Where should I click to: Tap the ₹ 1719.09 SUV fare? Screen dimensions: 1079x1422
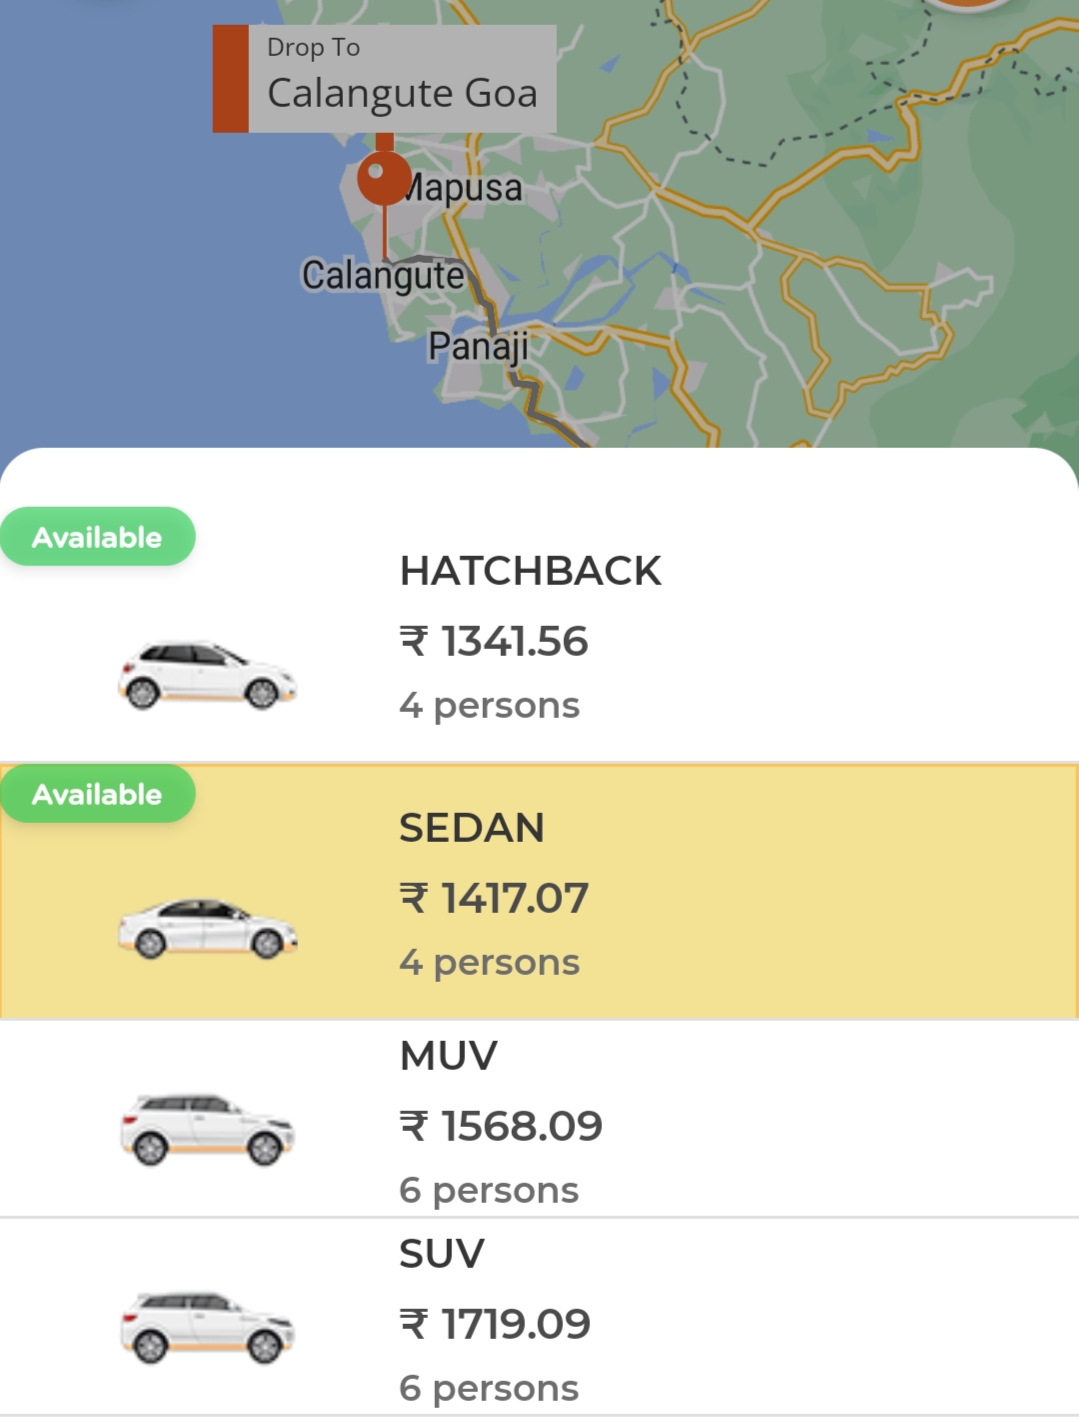(495, 1324)
